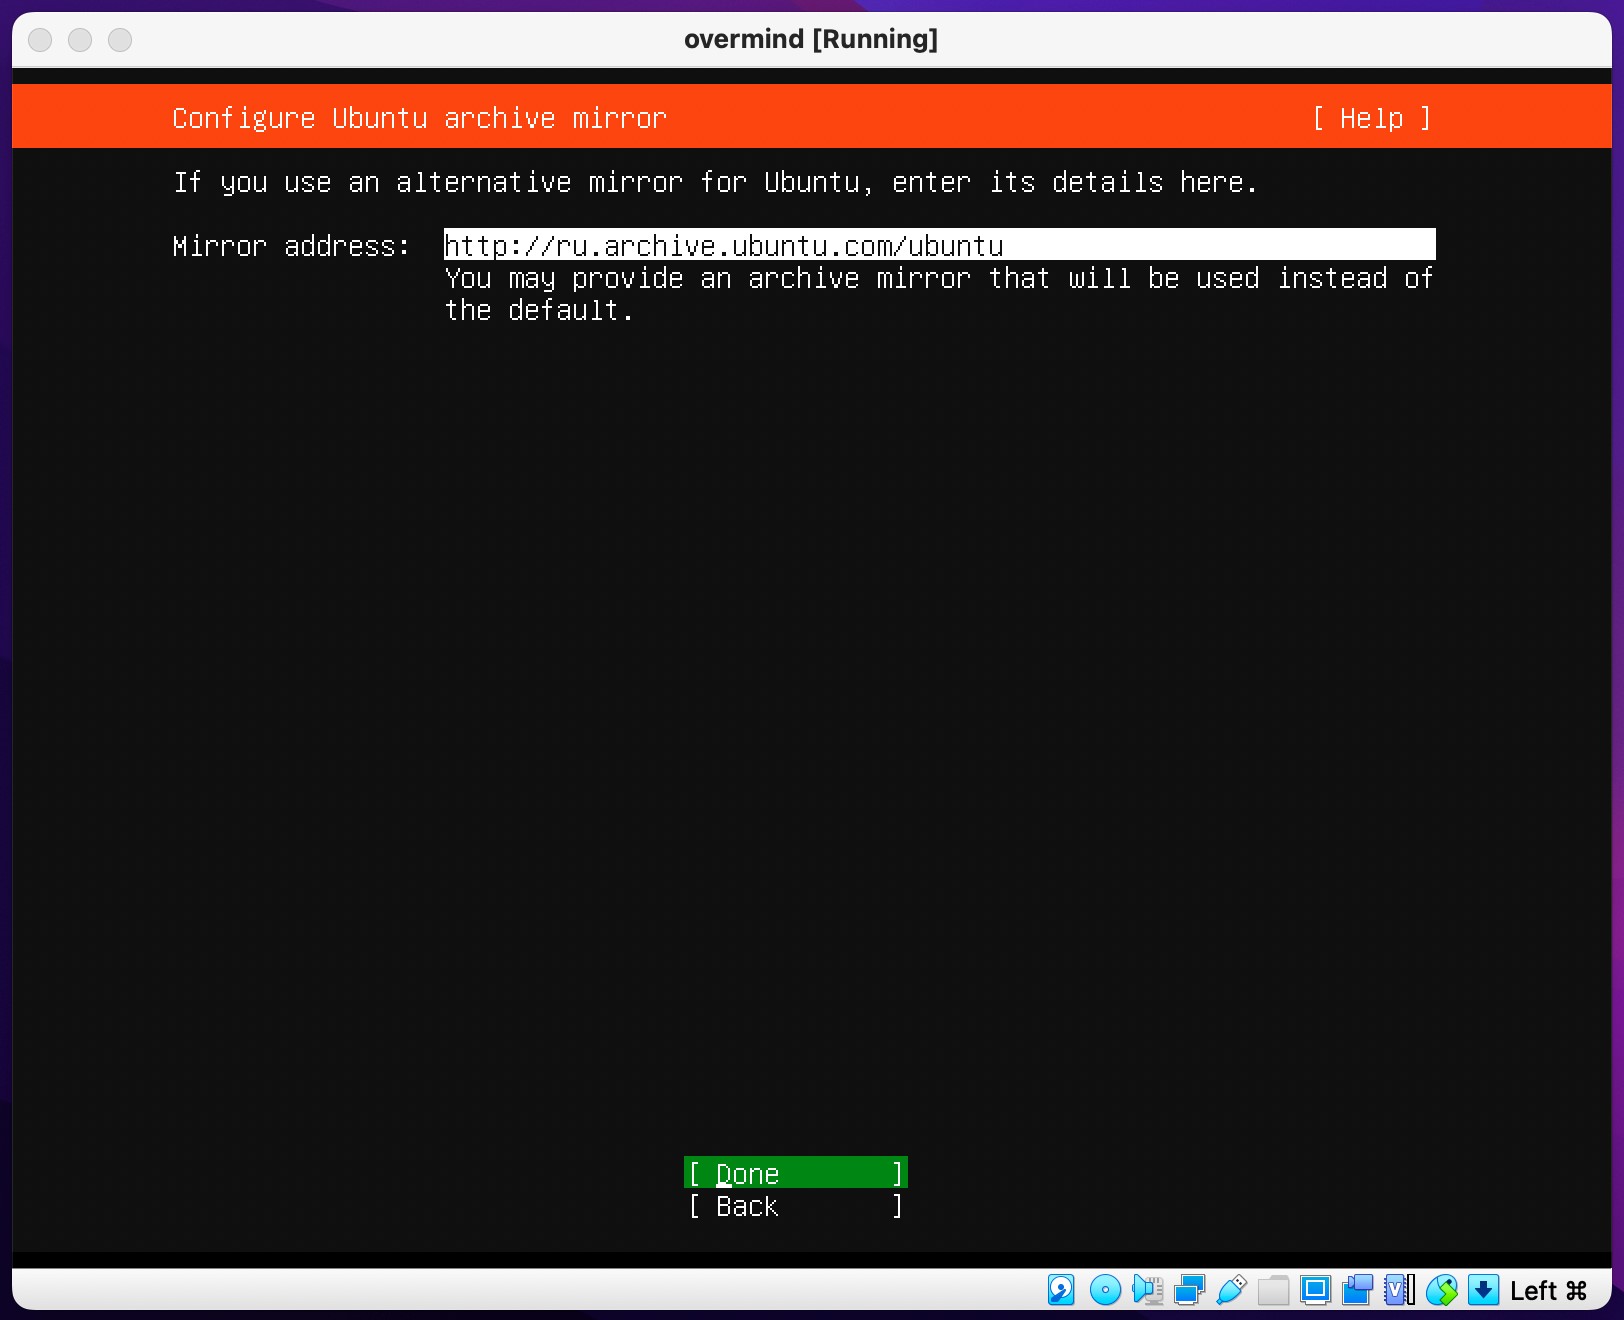
Task: Click the green zoom window button
Action: [x=119, y=40]
